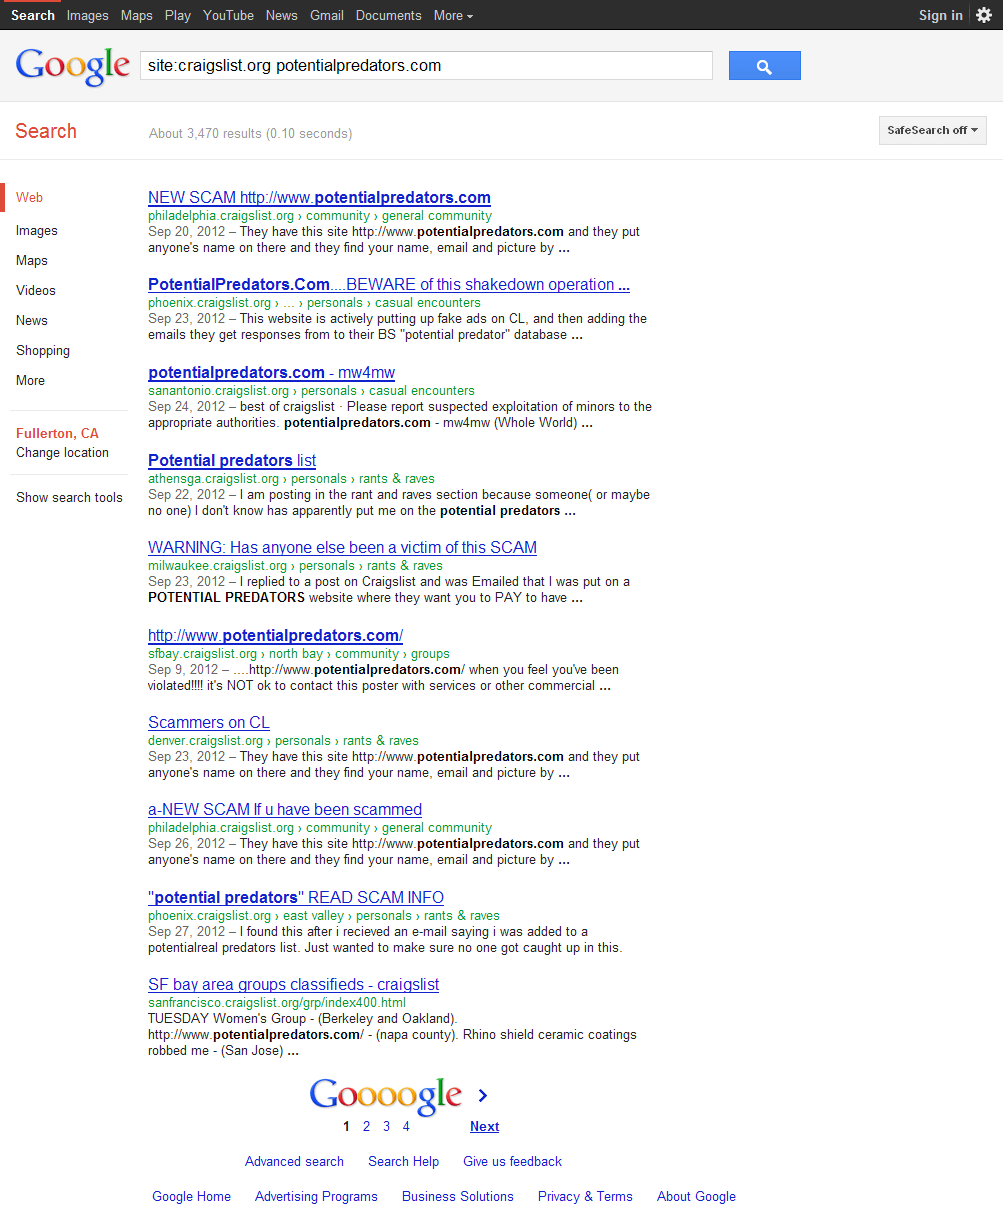The image size is (1003, 1226).
Task: Open Google Home footer link
Action: (x=191, y=1196)
